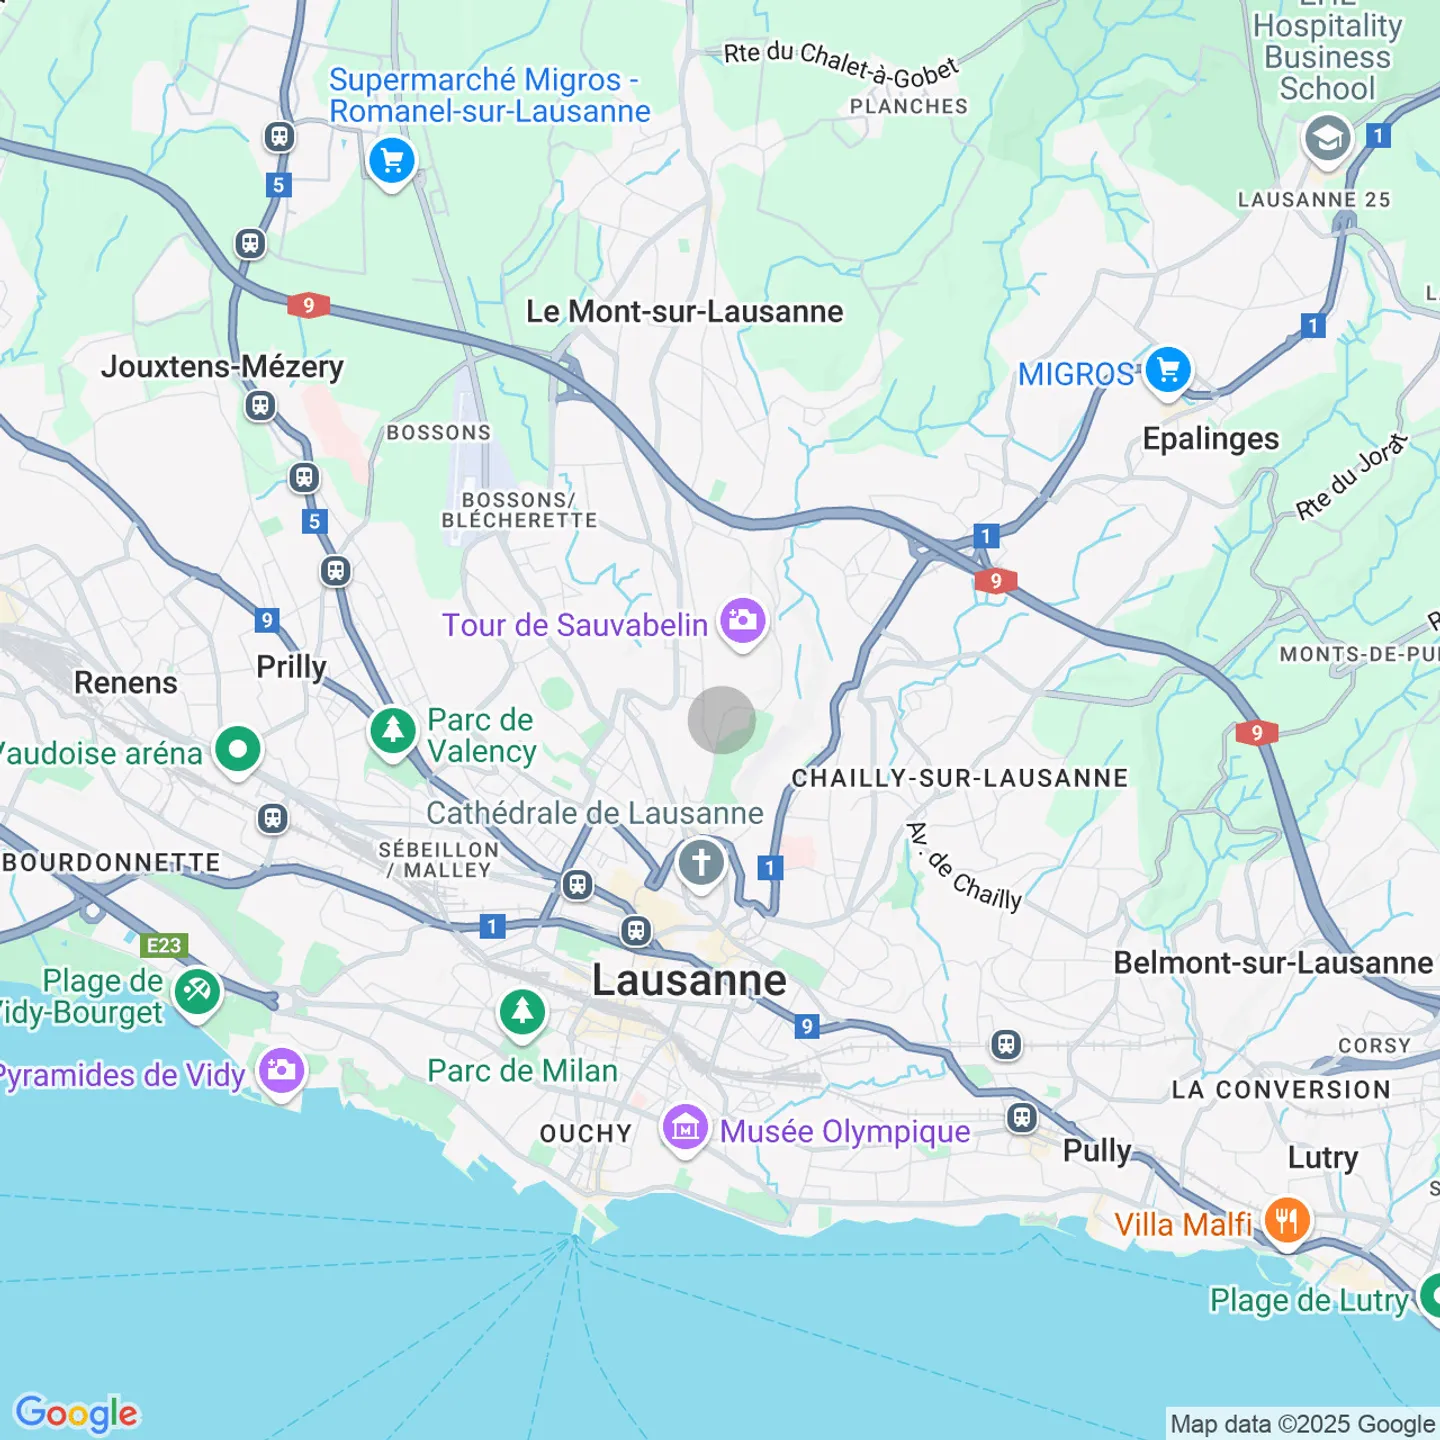Click the Supermarché Migros shopping cart pin

point(391,160)
